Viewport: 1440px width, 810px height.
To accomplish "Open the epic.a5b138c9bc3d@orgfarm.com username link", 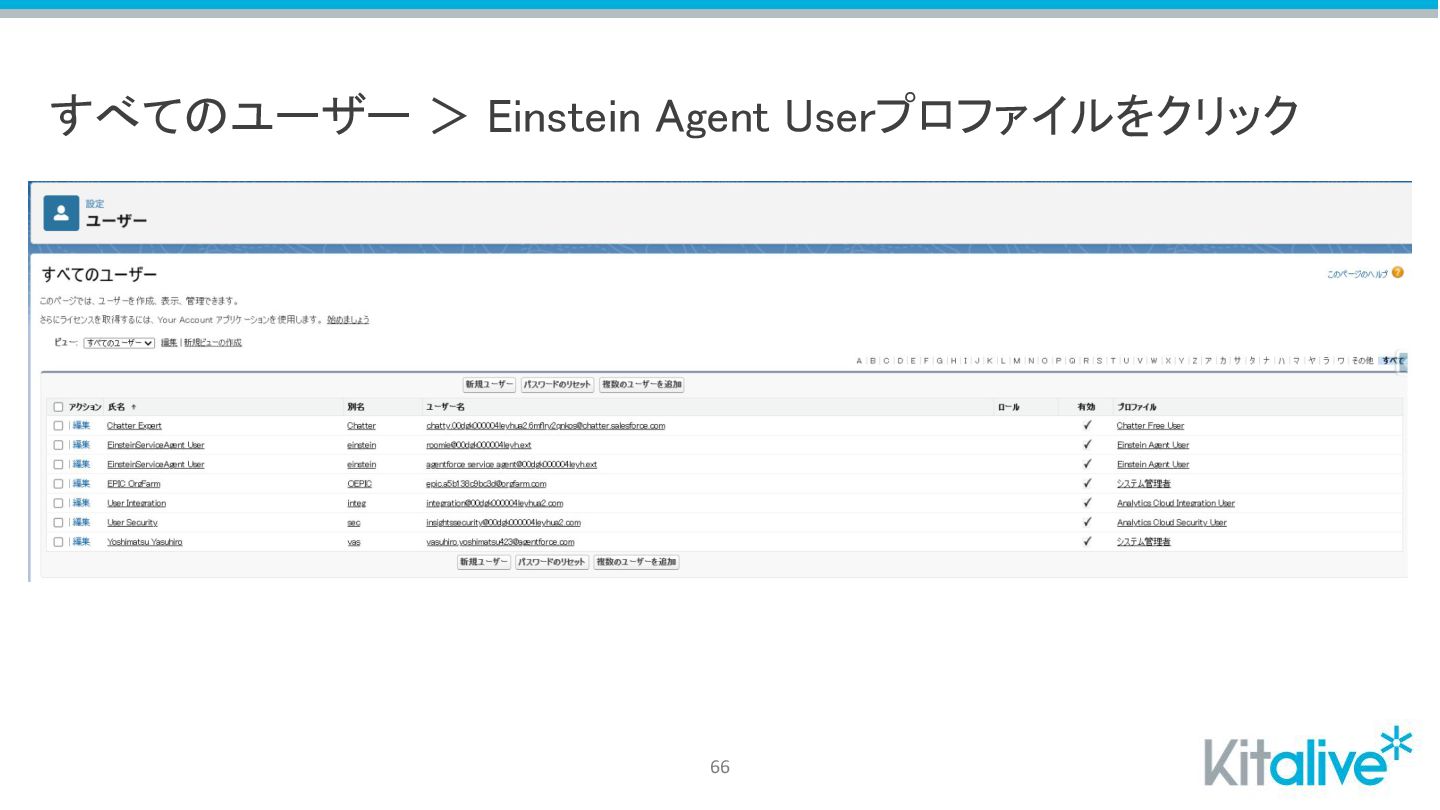I will [x=486, y=484].
